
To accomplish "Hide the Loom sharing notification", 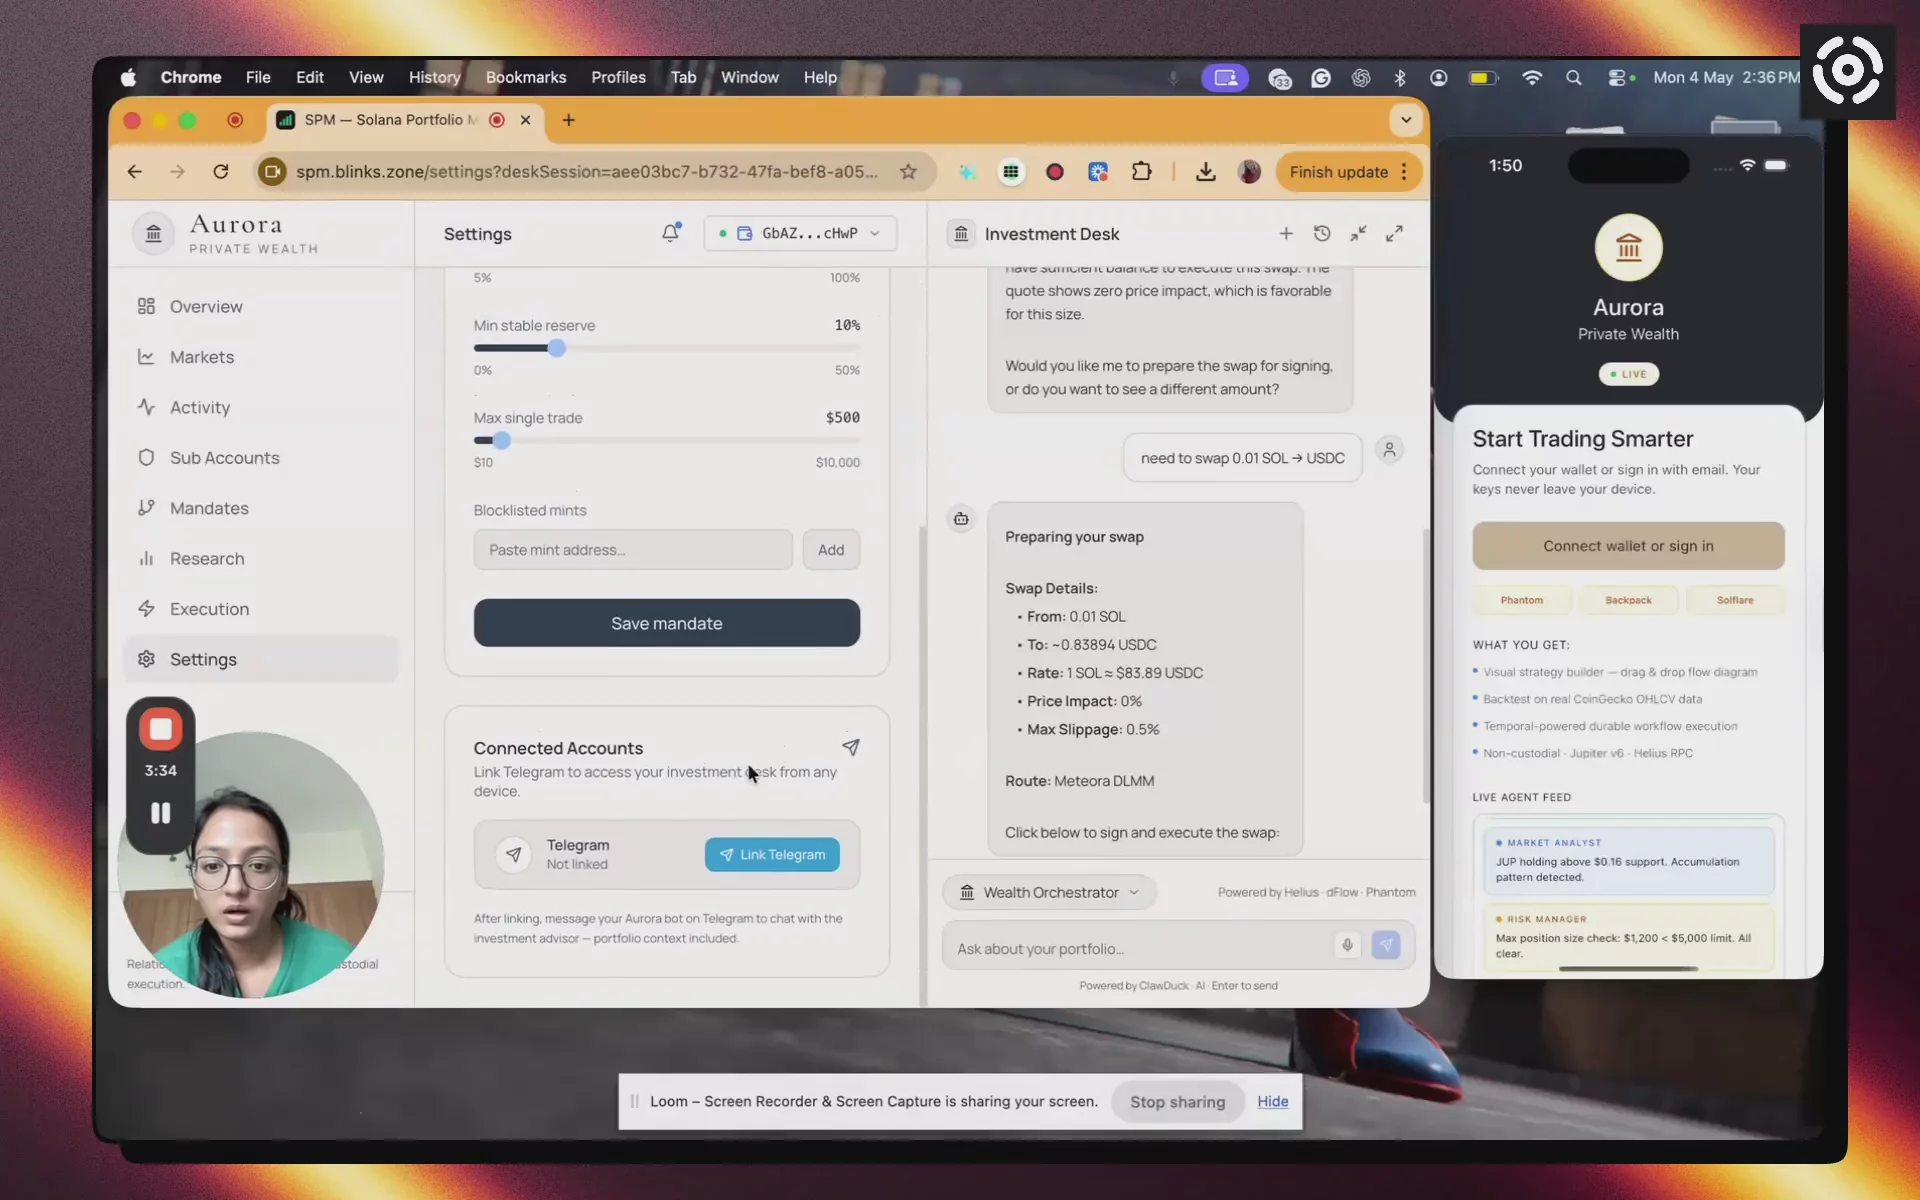I will point(1272,1102).
